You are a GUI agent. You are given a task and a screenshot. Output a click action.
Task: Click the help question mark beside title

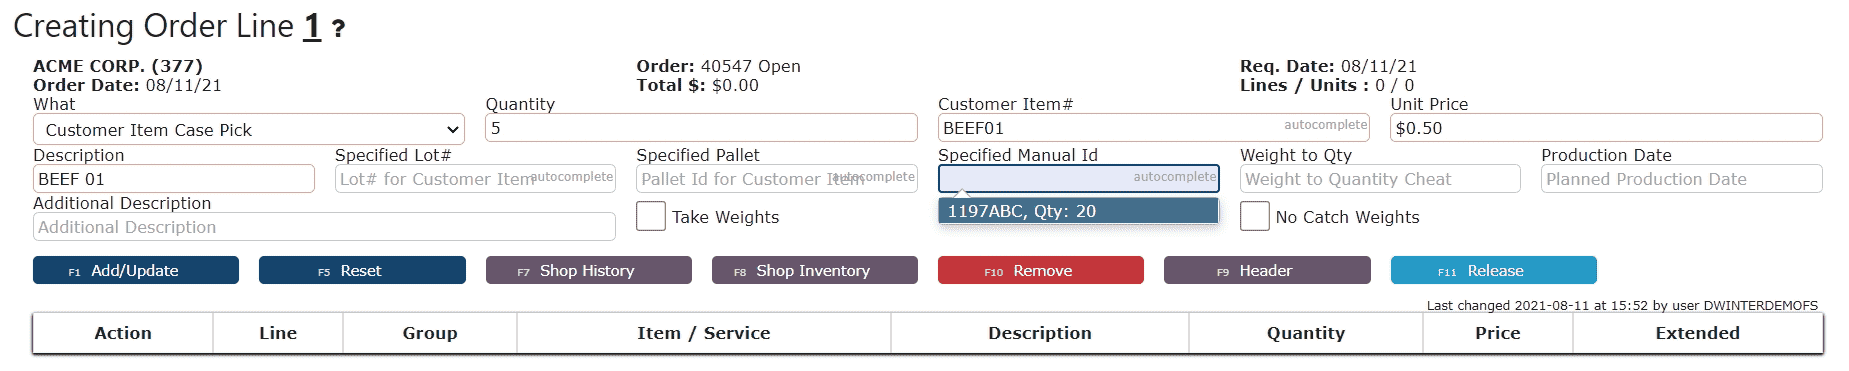(338, 28)
